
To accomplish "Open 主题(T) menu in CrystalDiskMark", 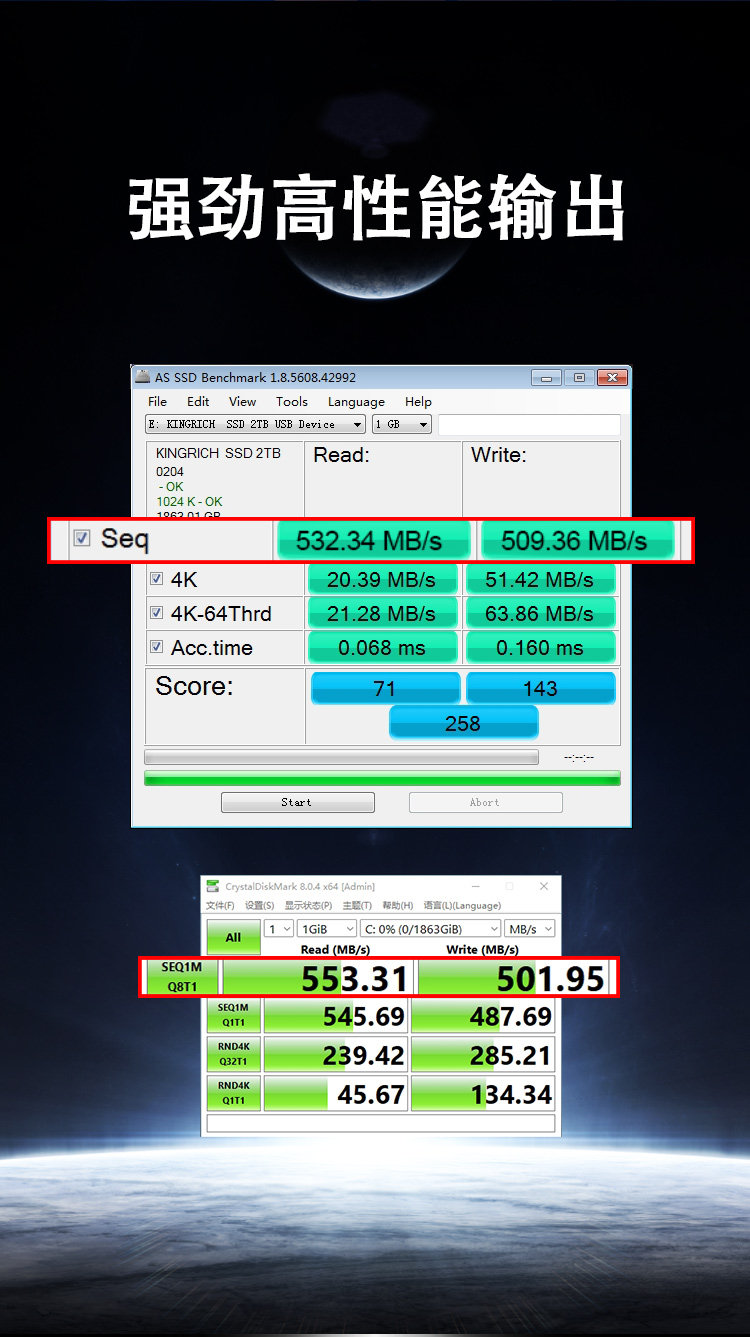I will click(357, 905).
